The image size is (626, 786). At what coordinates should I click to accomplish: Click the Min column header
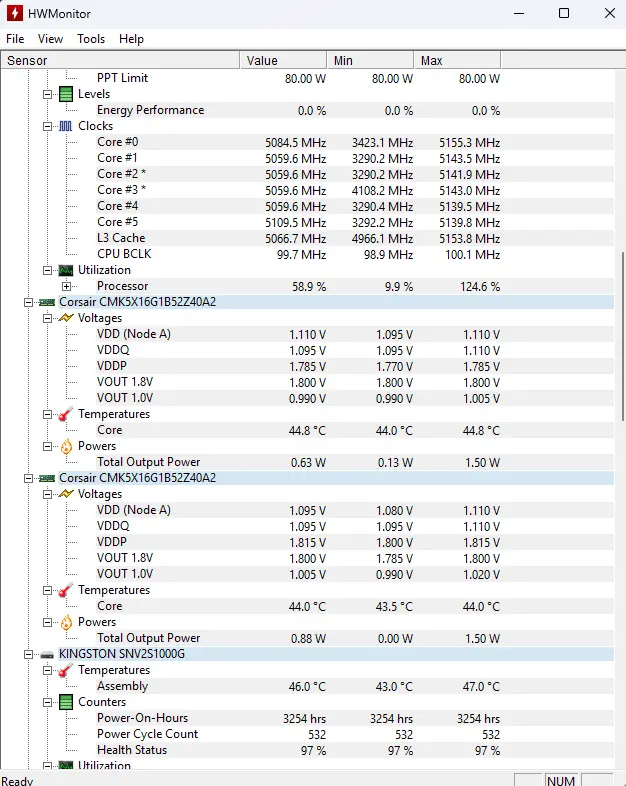click(370, 60)
